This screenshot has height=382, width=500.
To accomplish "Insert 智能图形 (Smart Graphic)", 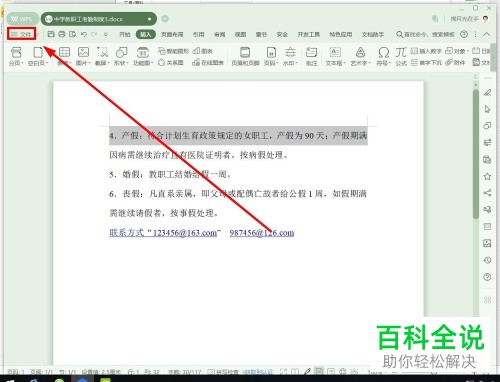I will [x=173, y=51].
